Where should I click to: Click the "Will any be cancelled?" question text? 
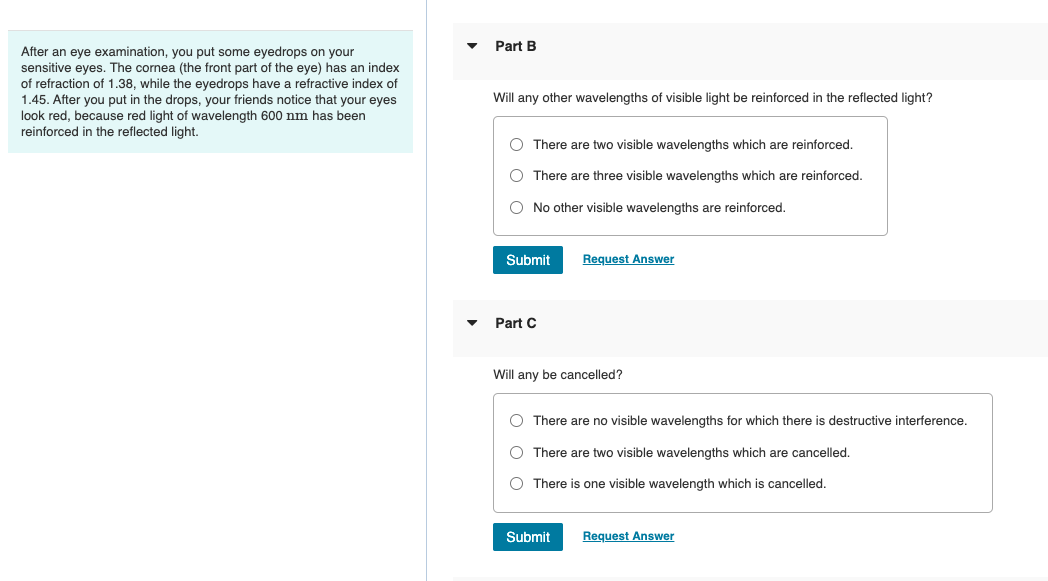(557, 375)
